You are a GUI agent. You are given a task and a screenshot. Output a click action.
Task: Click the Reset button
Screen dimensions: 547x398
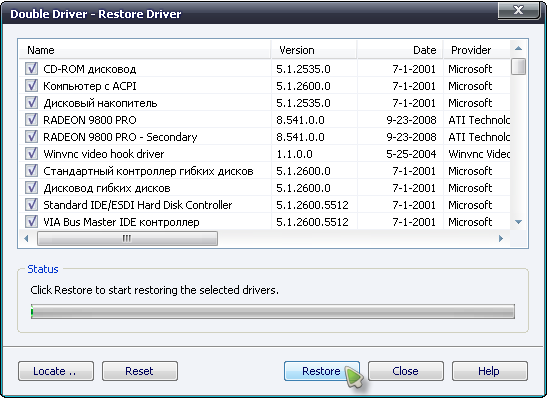pos(140,371)
